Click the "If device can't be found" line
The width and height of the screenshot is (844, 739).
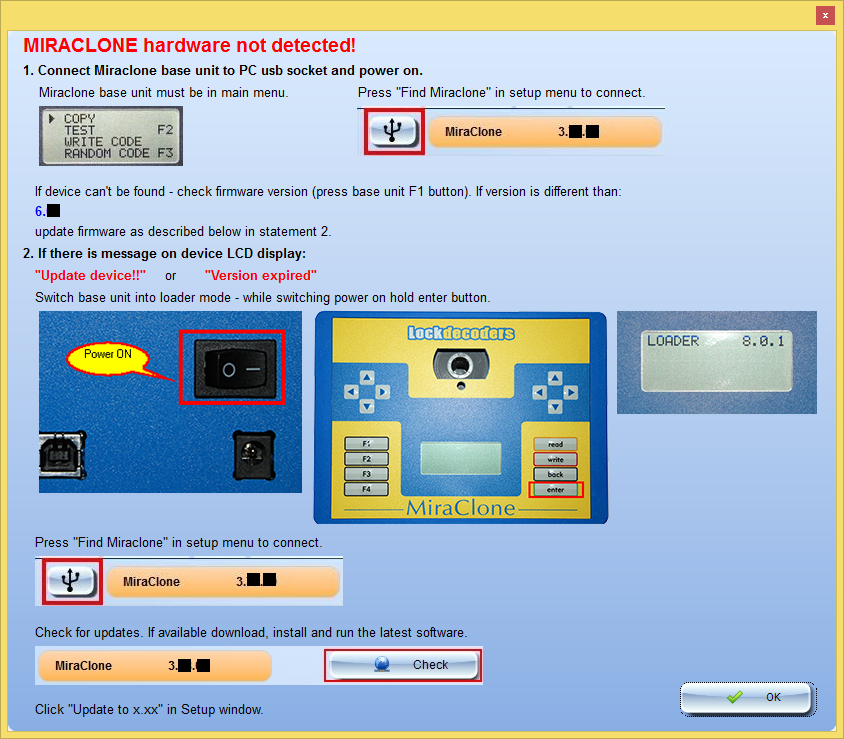pyautogui.click(x=328, y=192)
